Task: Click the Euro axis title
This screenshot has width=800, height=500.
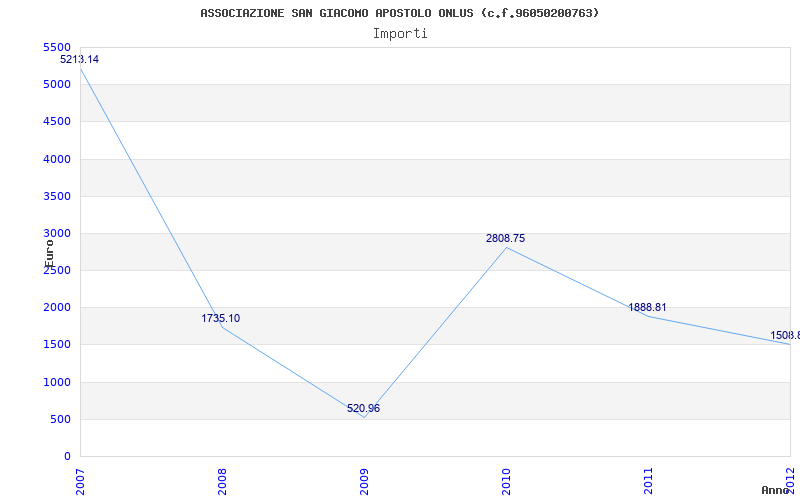Action: [x=49, y=254]
